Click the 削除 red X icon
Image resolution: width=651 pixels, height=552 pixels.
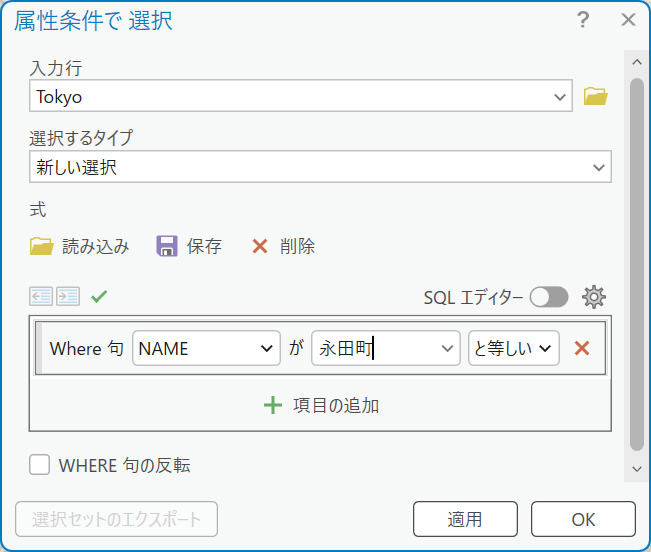(260, 246)
